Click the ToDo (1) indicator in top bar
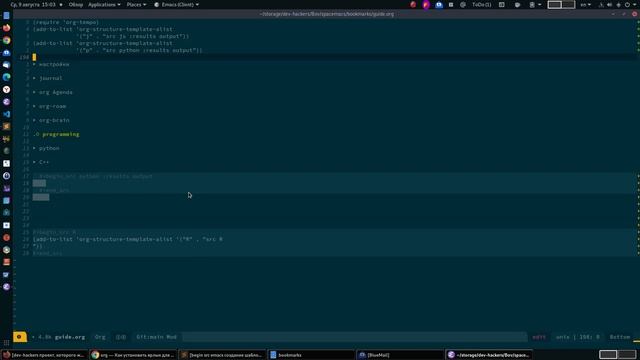Screen dimensions: 640x360 pos(481,4)
